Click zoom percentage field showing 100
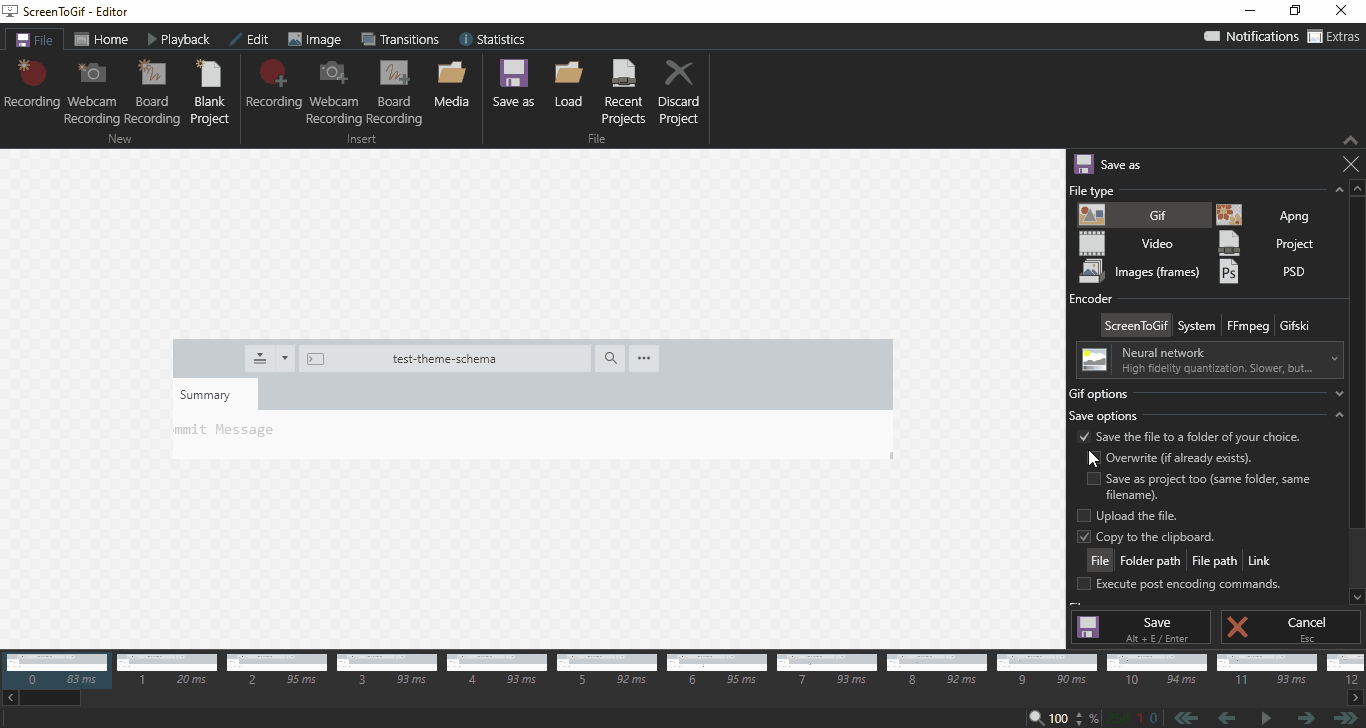 [x=1058, y=718]
